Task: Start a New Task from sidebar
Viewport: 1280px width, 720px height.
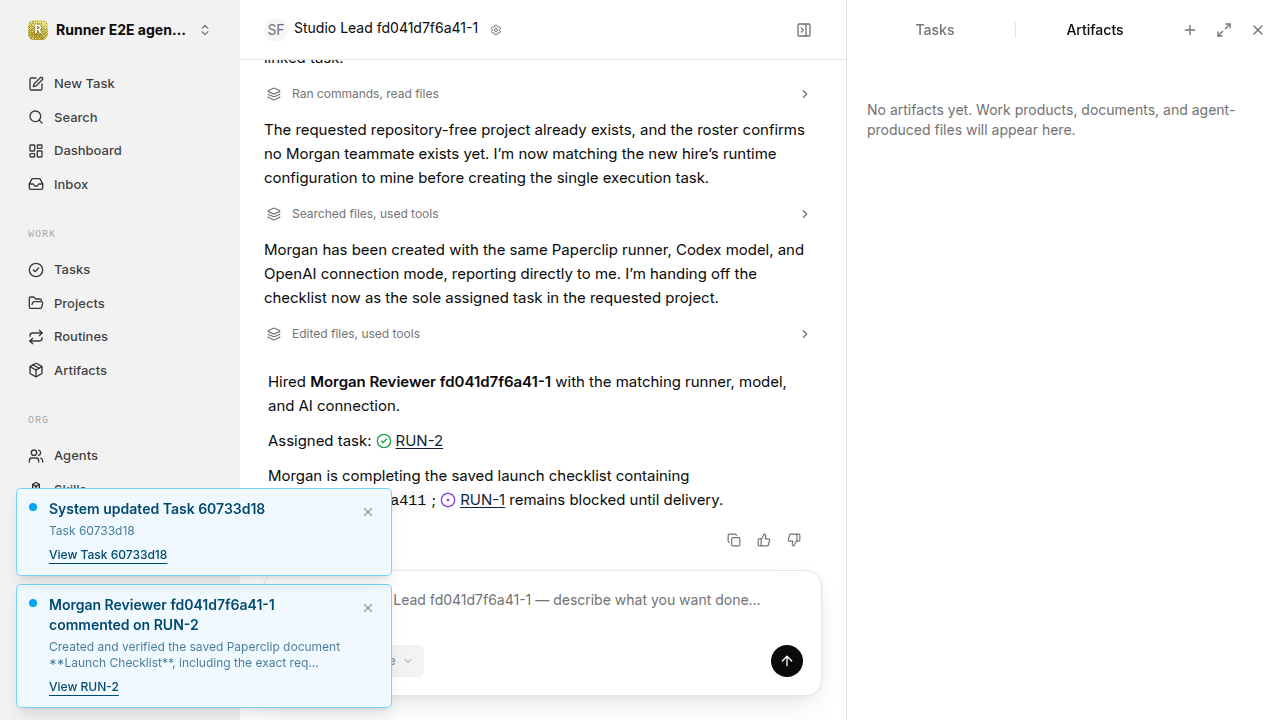Action: (x=120, y=83)
